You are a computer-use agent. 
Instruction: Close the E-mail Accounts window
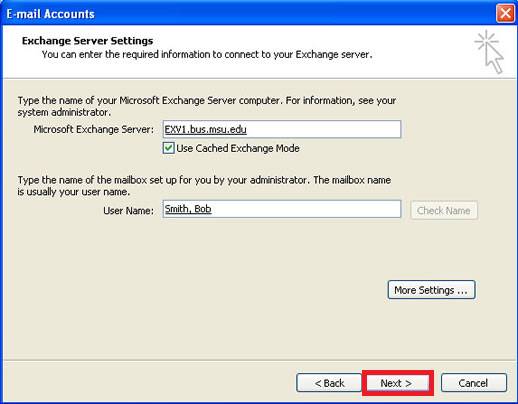click(x=505, y=14)
